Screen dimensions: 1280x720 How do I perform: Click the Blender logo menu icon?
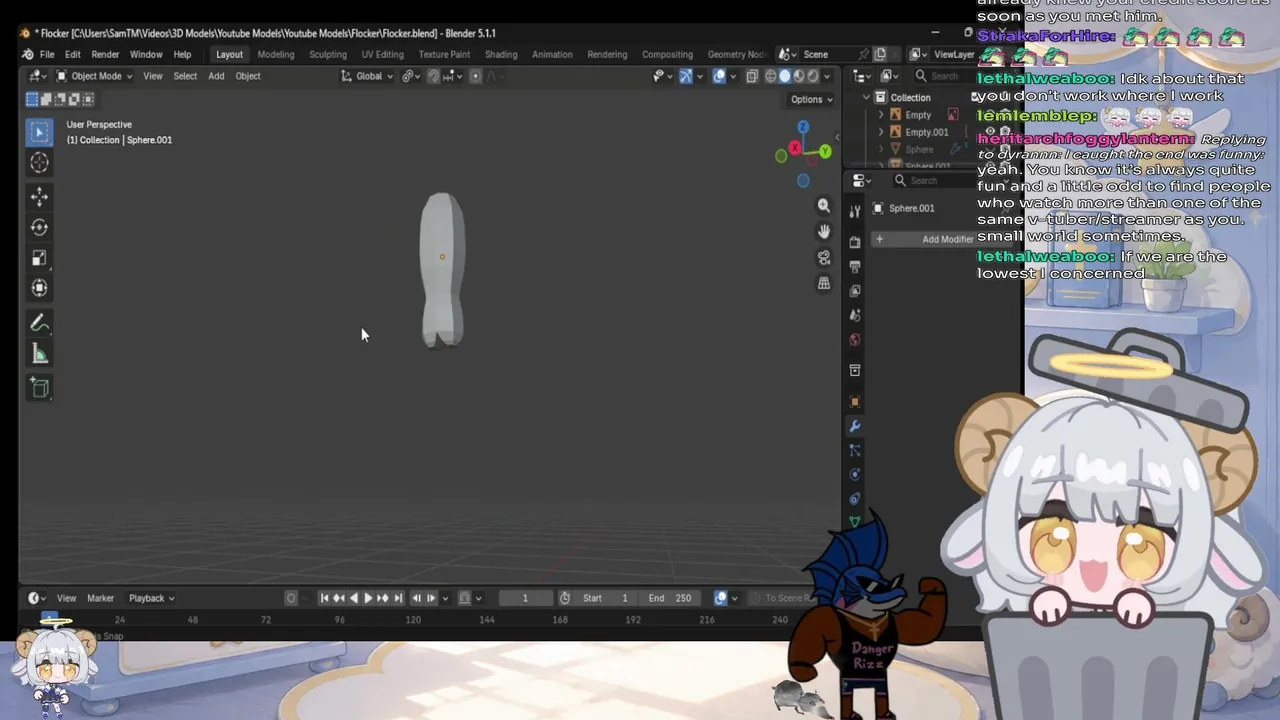click(27, 54)
